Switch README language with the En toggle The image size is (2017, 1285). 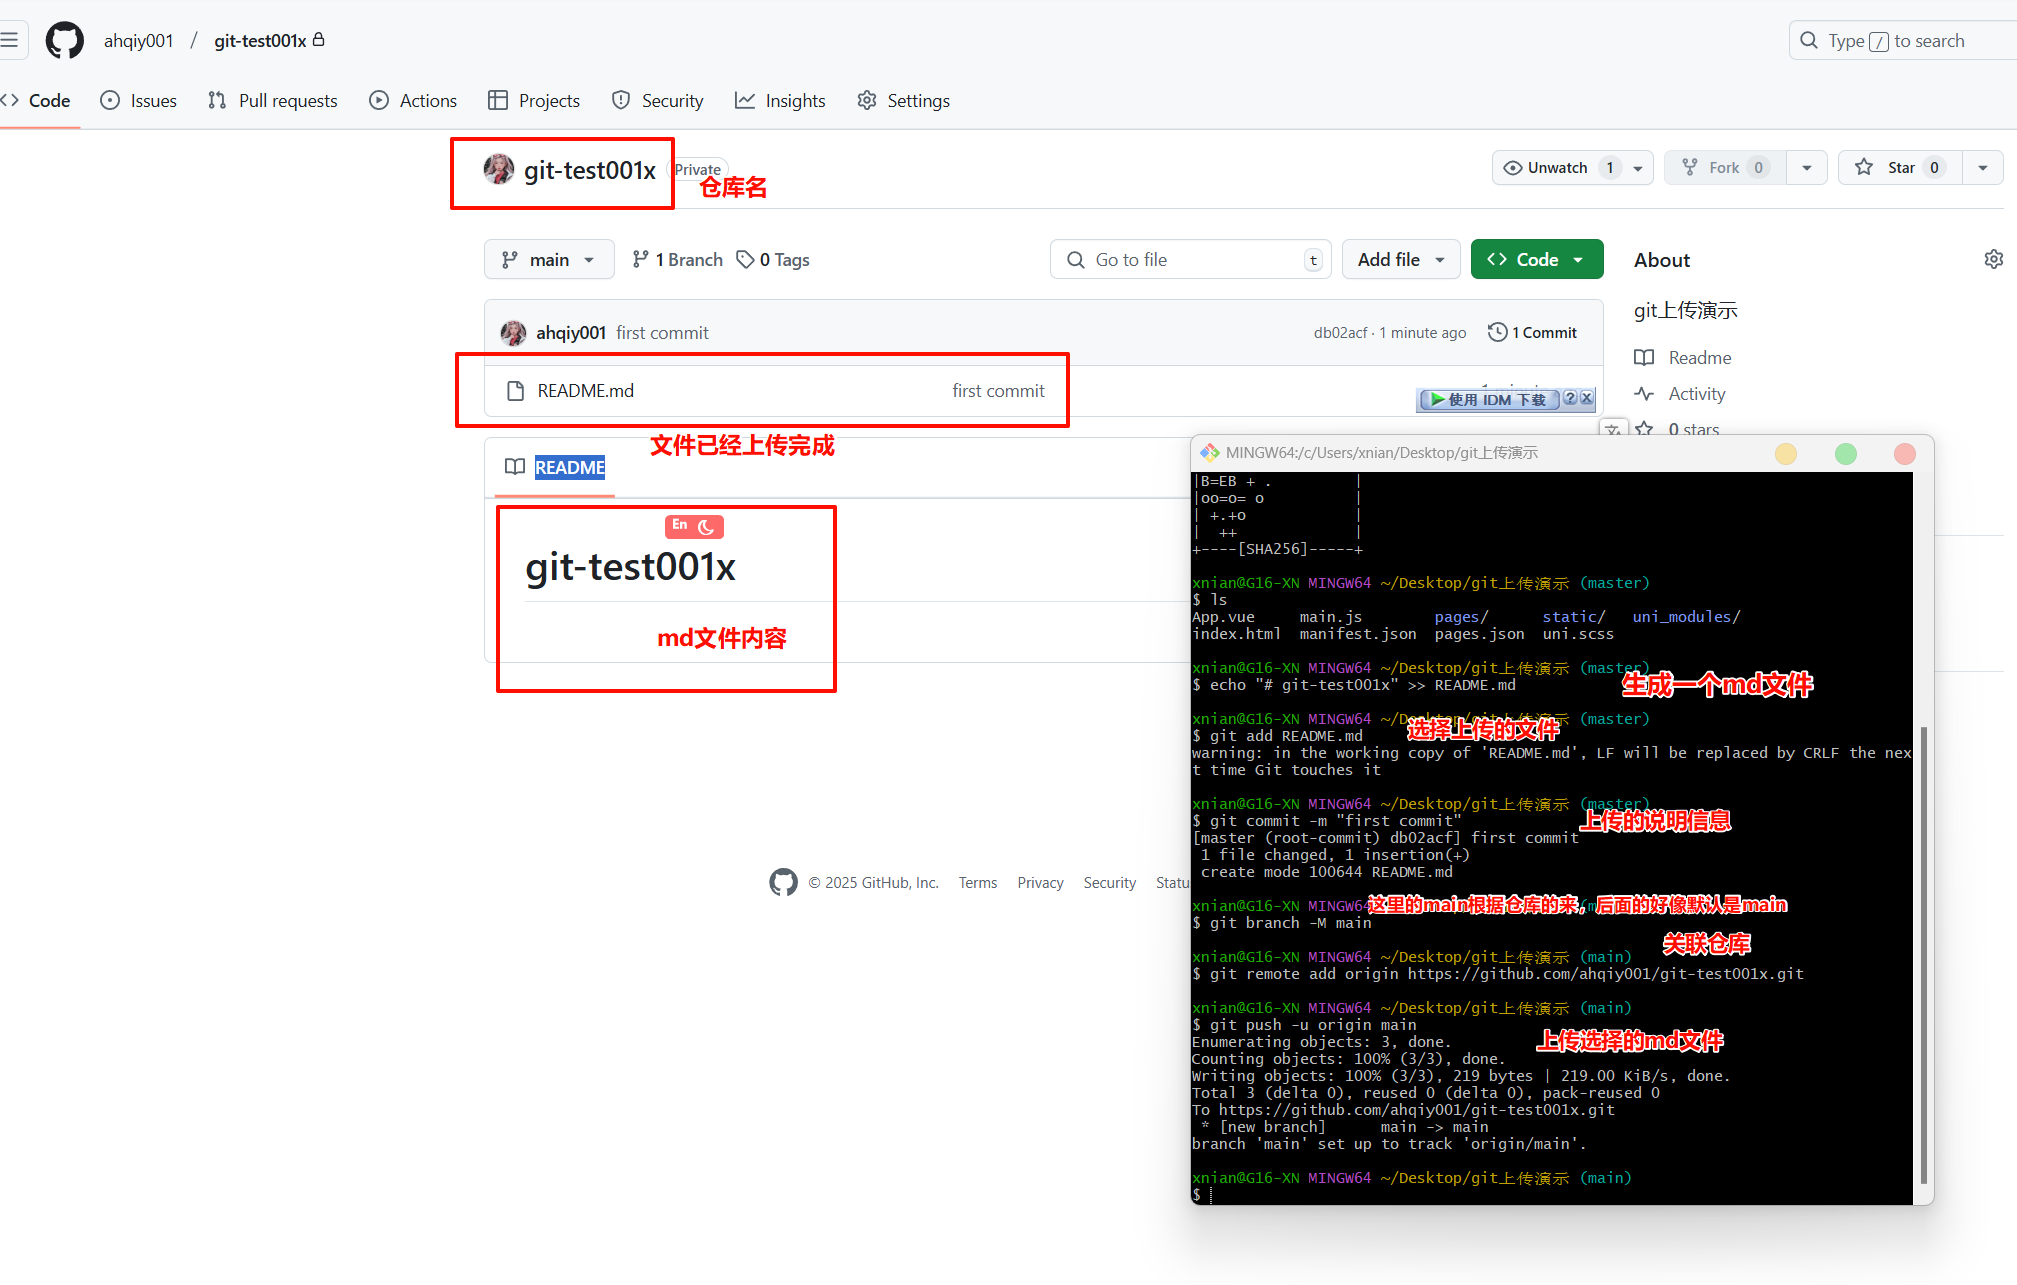(x=679, y=525)
